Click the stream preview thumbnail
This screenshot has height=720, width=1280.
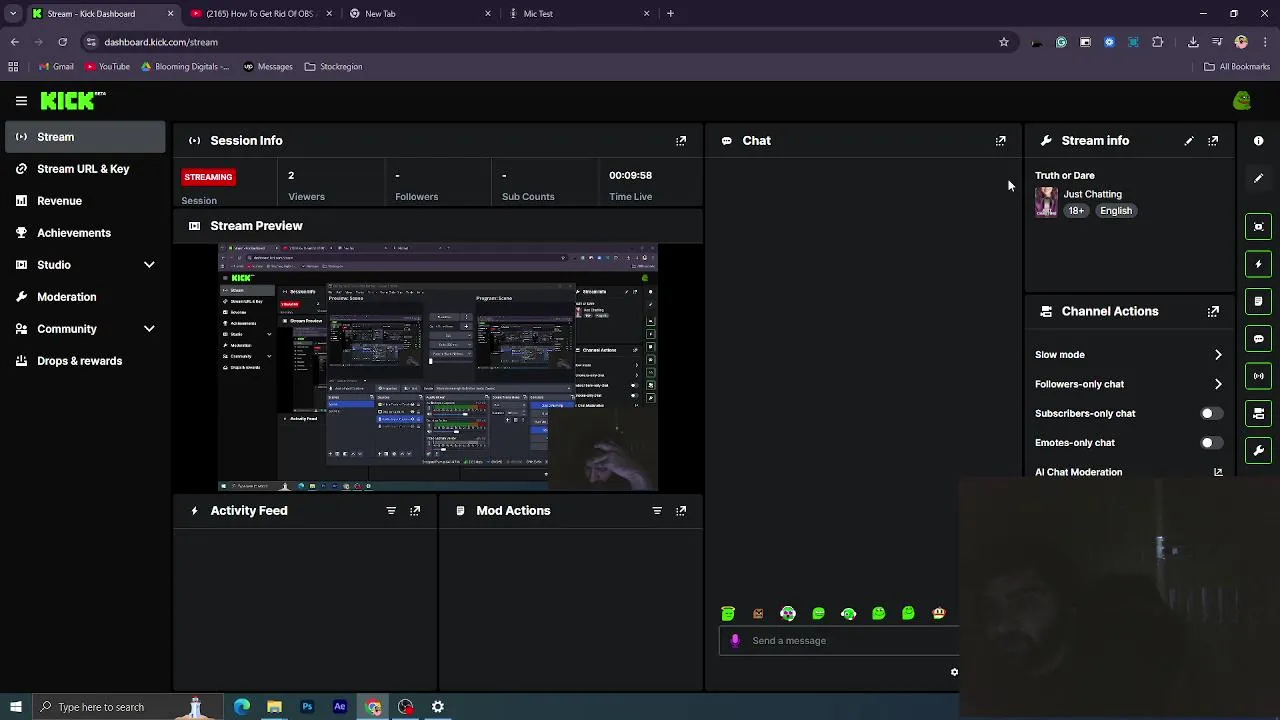[438, 367]
